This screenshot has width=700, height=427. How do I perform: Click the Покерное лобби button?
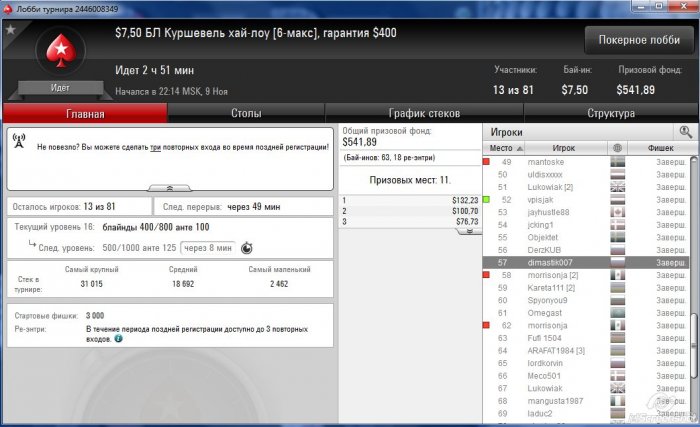coord(639,40)
